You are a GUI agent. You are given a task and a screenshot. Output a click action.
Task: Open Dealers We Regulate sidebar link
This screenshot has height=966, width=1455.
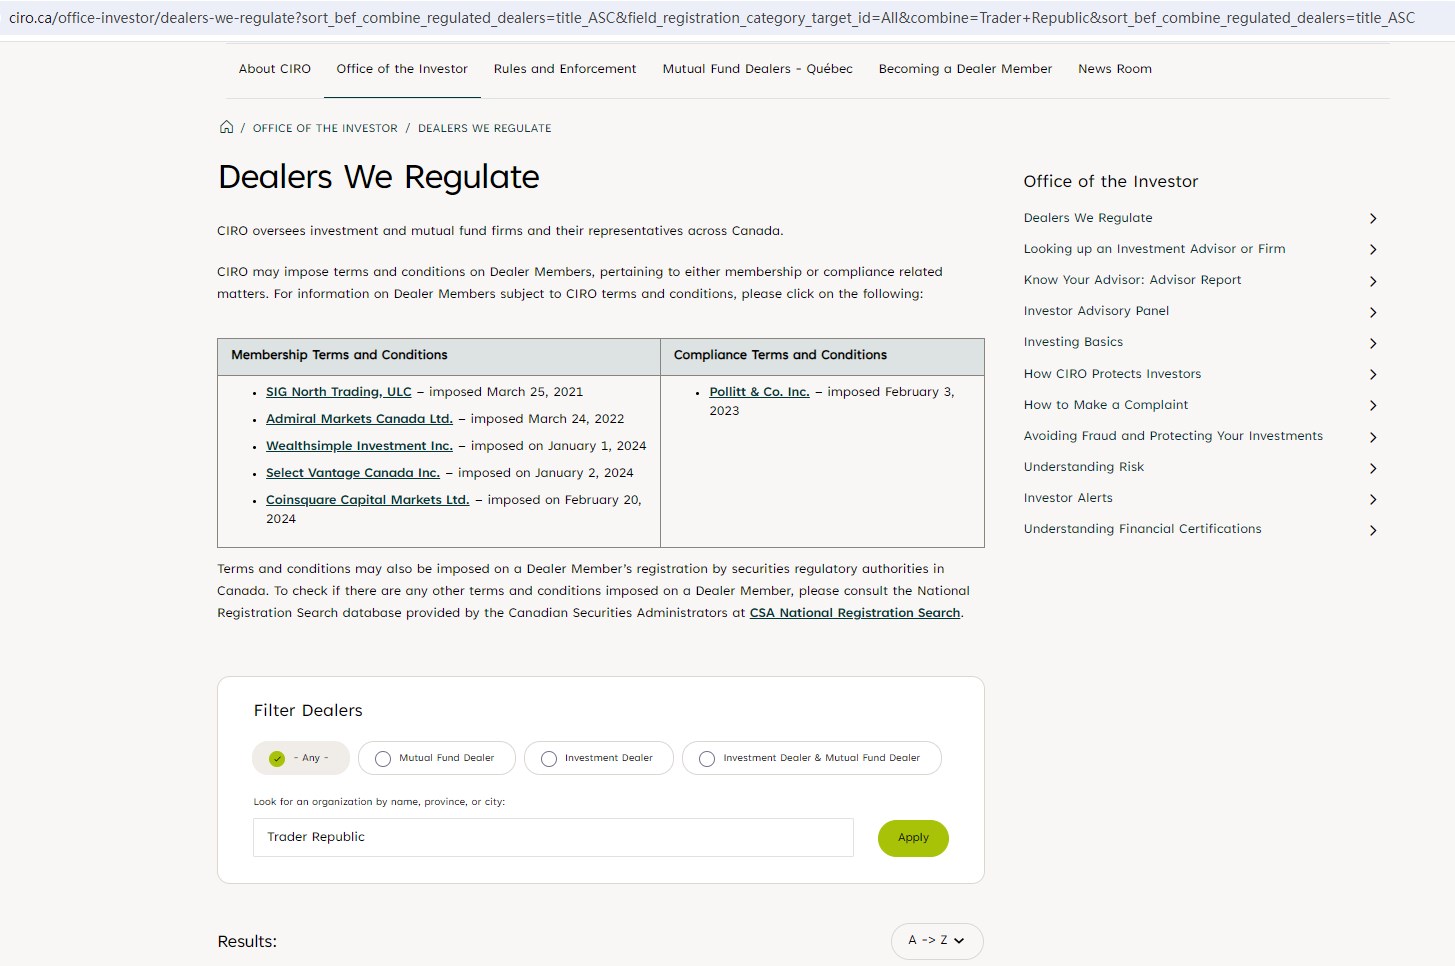point(1088,218)
